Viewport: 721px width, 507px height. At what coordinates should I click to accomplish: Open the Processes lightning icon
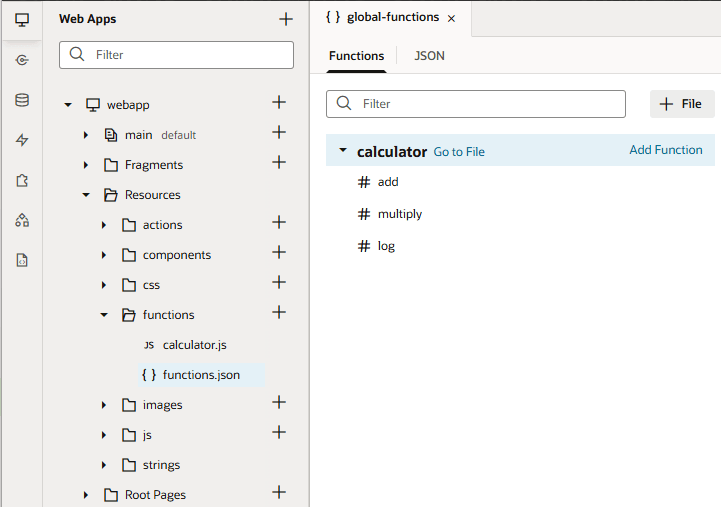[22, 140]
